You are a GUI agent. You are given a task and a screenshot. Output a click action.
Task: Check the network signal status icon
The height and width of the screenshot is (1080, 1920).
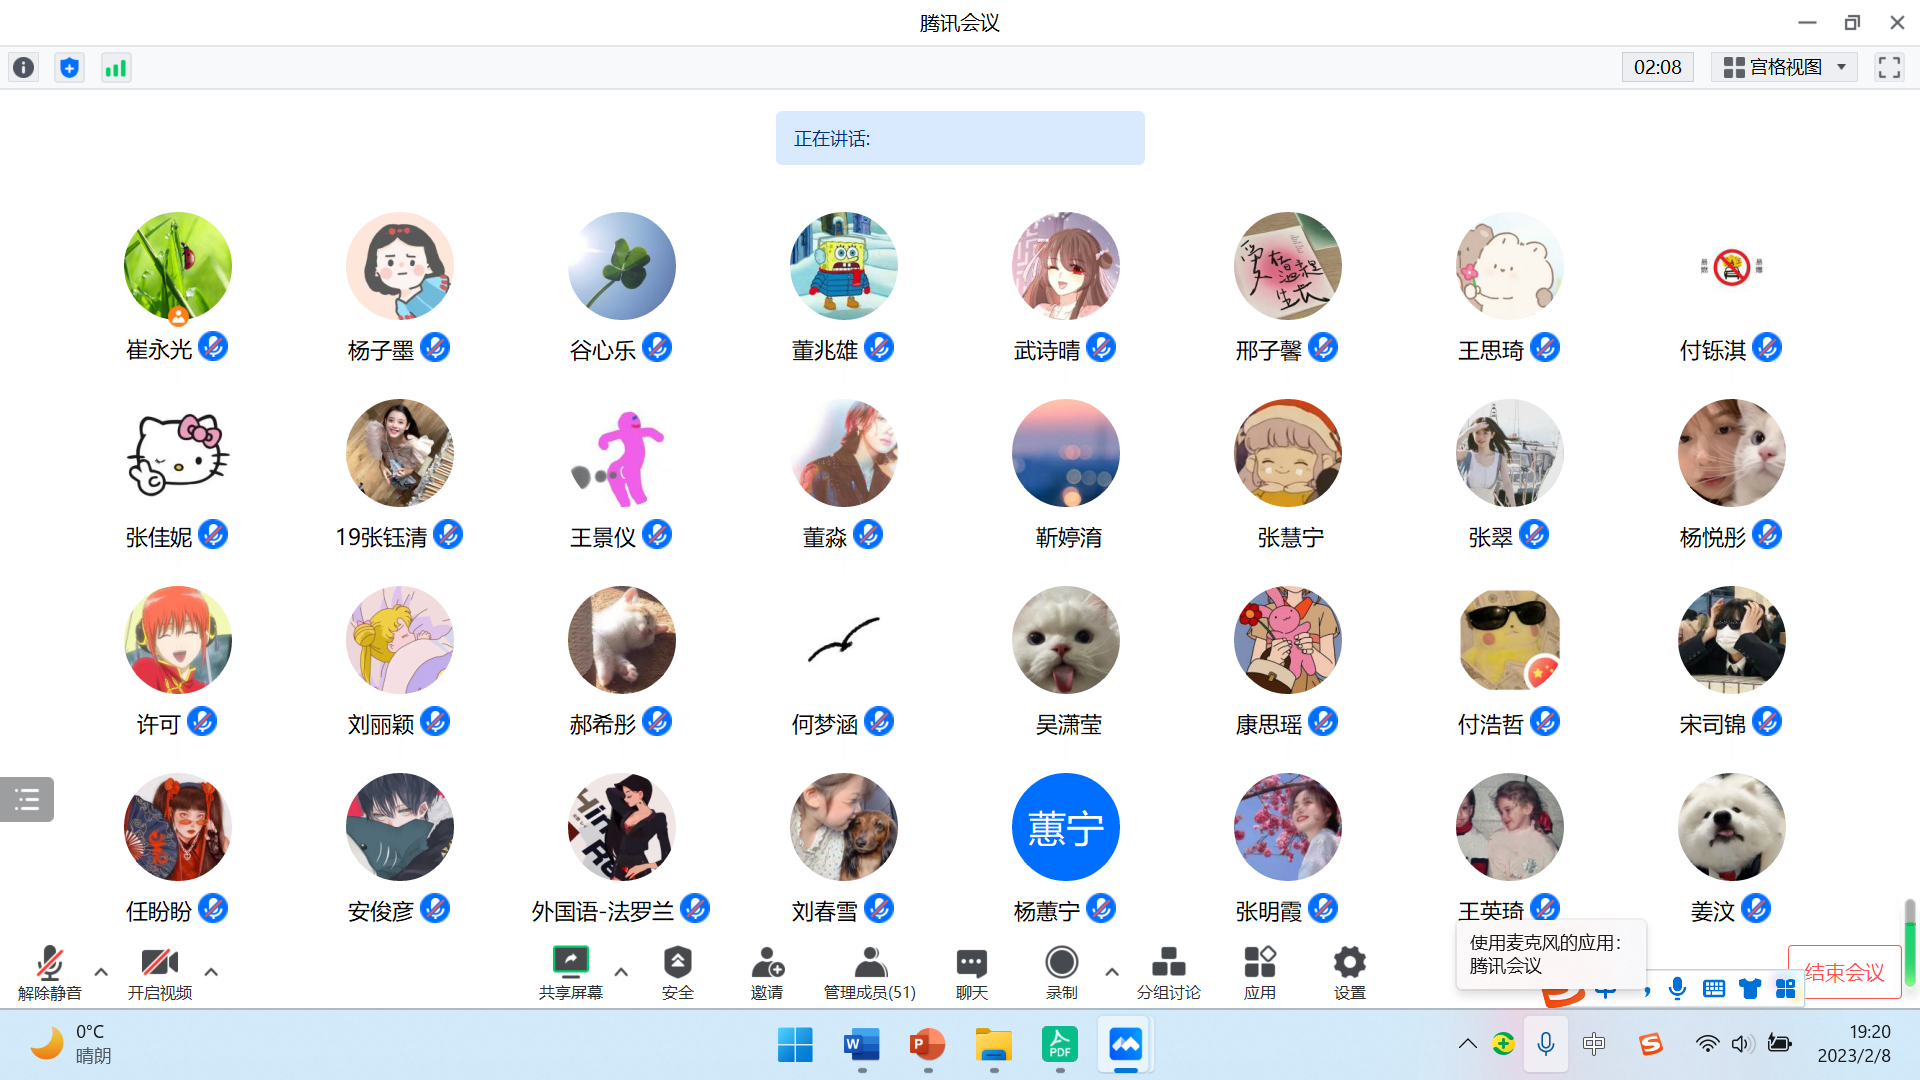(x=116, y=68)
